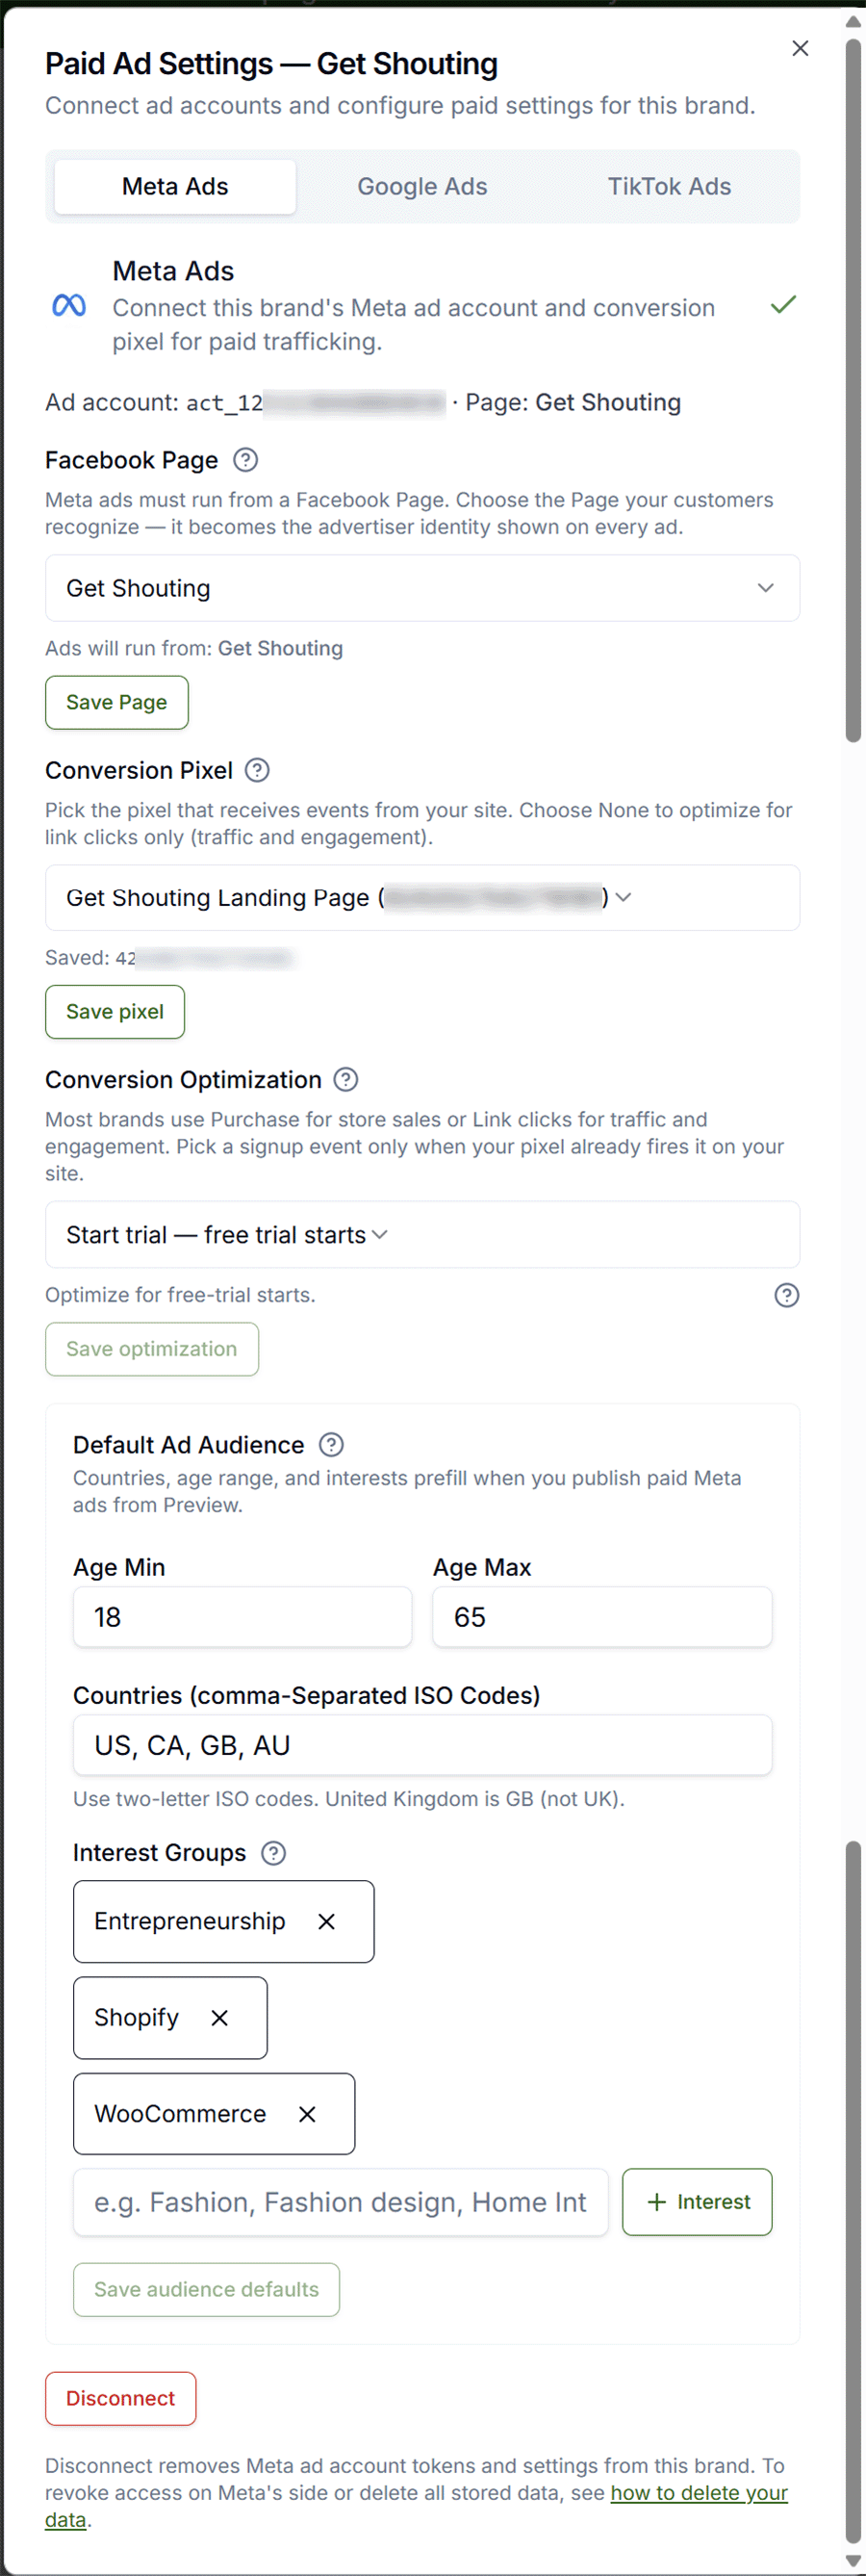The width and height of the screenshot is (866, 2576).
Task: Remove the WooCommerce interest tag
Action: pyautogui.click(x=307, y=2113)
